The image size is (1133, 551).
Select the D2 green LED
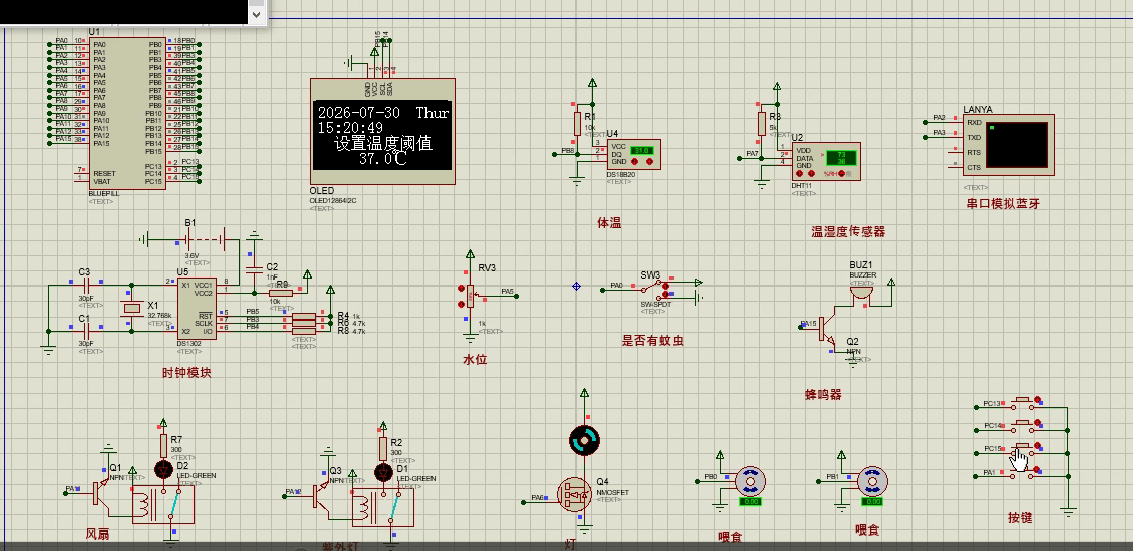pos(164,469)
